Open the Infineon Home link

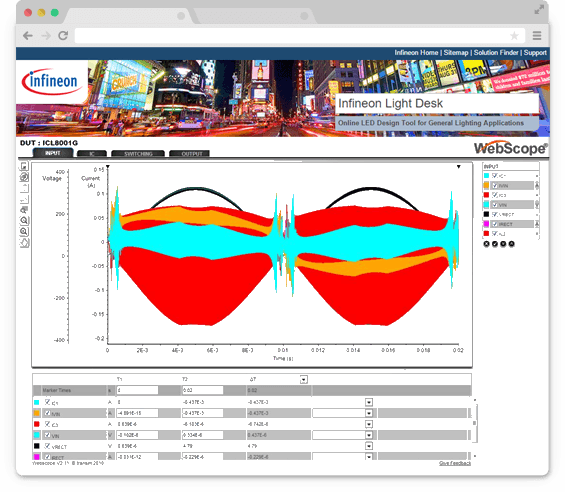(416, 53)
